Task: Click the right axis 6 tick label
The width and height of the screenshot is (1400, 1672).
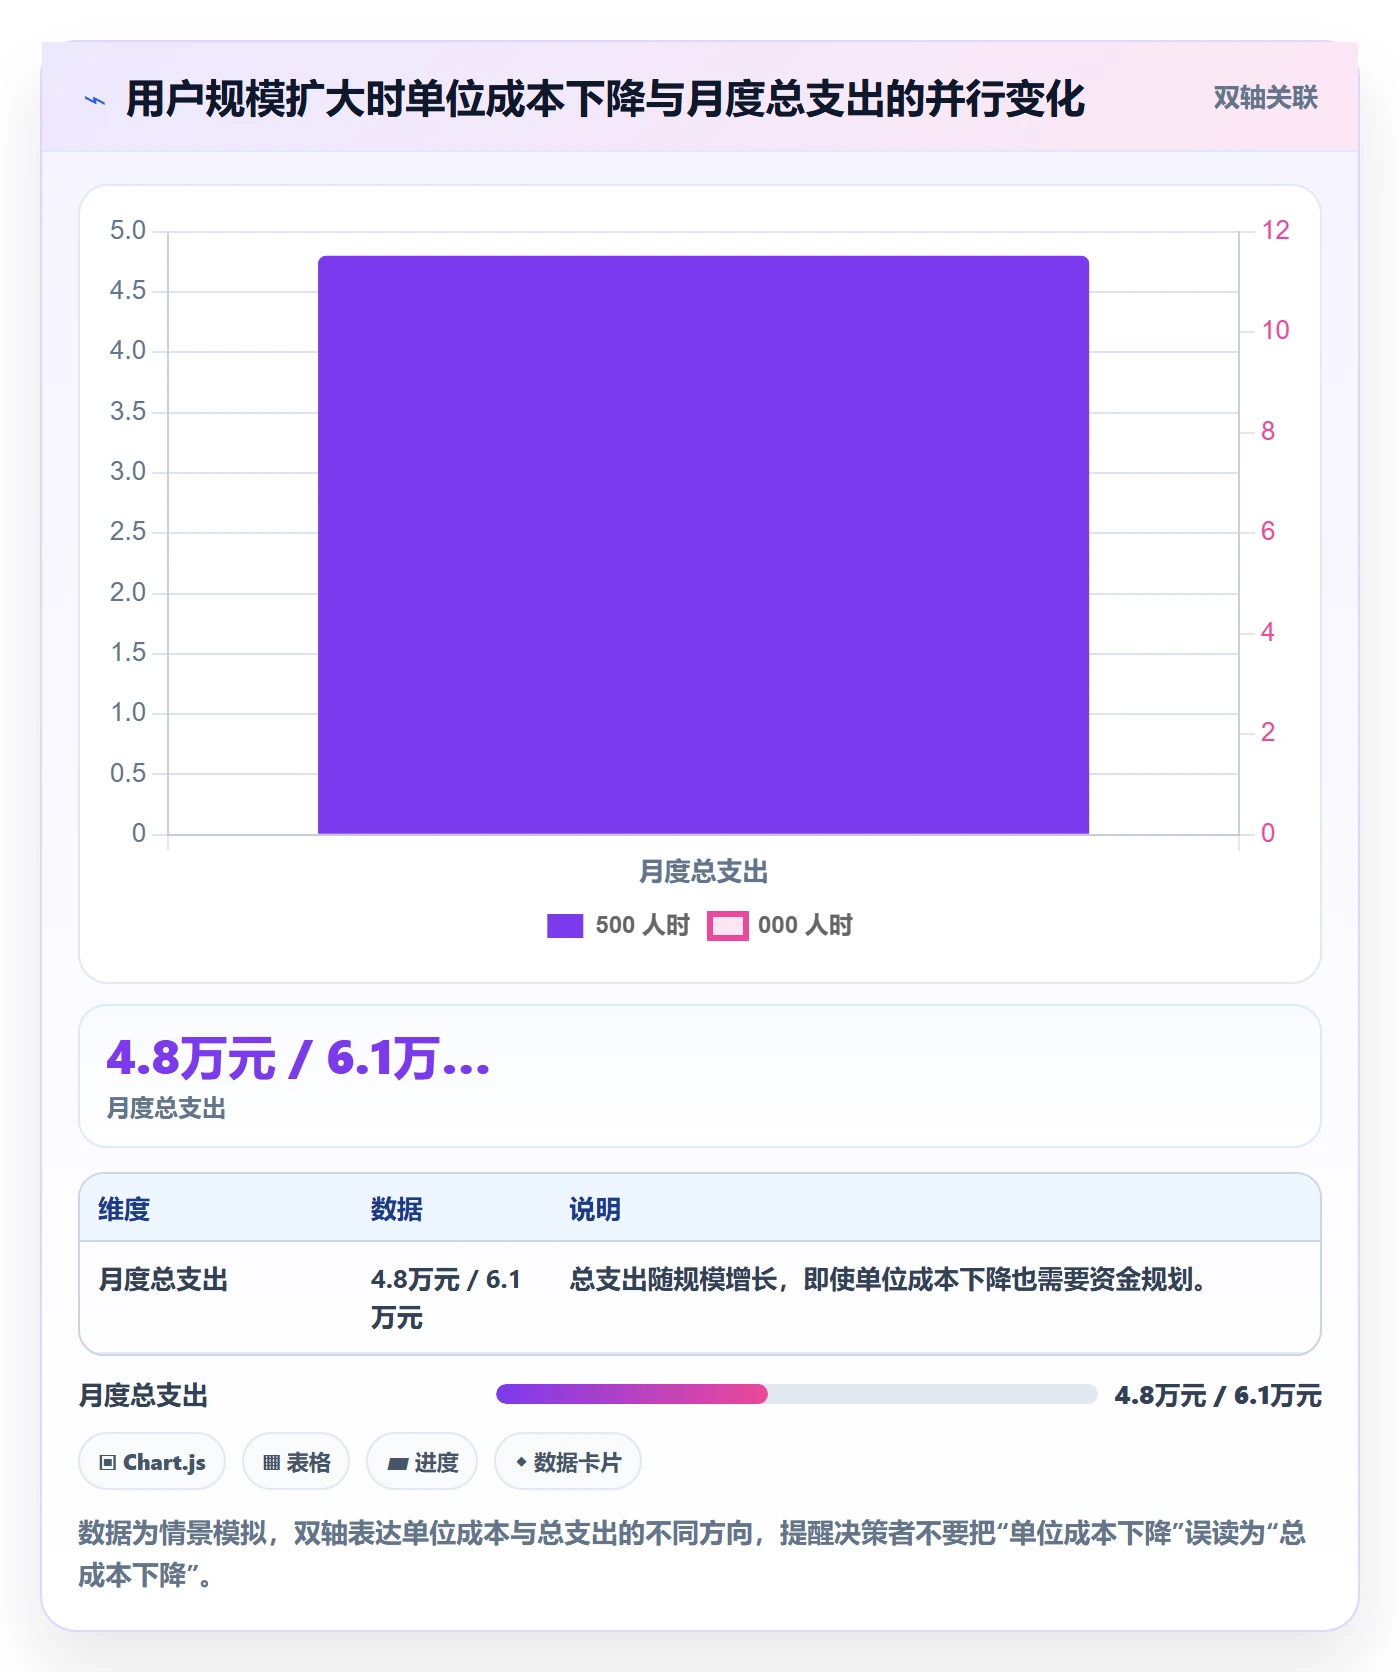Action: pyautogui.click(x=1268, y=532)
